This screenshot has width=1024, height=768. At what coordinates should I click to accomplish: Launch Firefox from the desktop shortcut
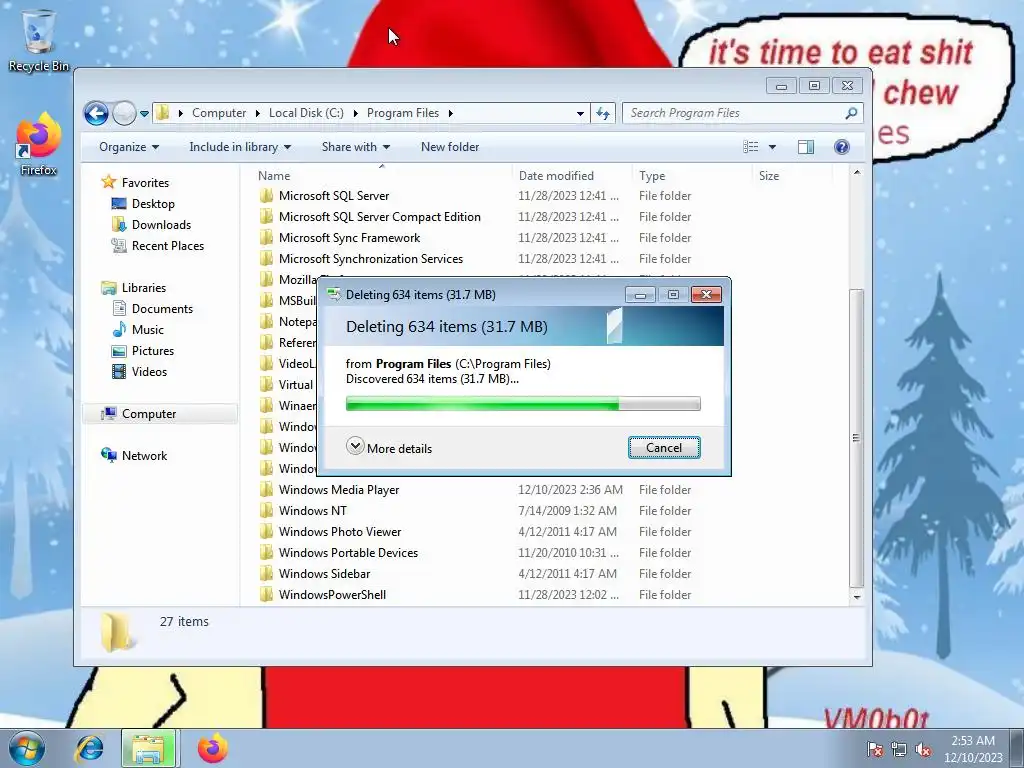point(39,145)
